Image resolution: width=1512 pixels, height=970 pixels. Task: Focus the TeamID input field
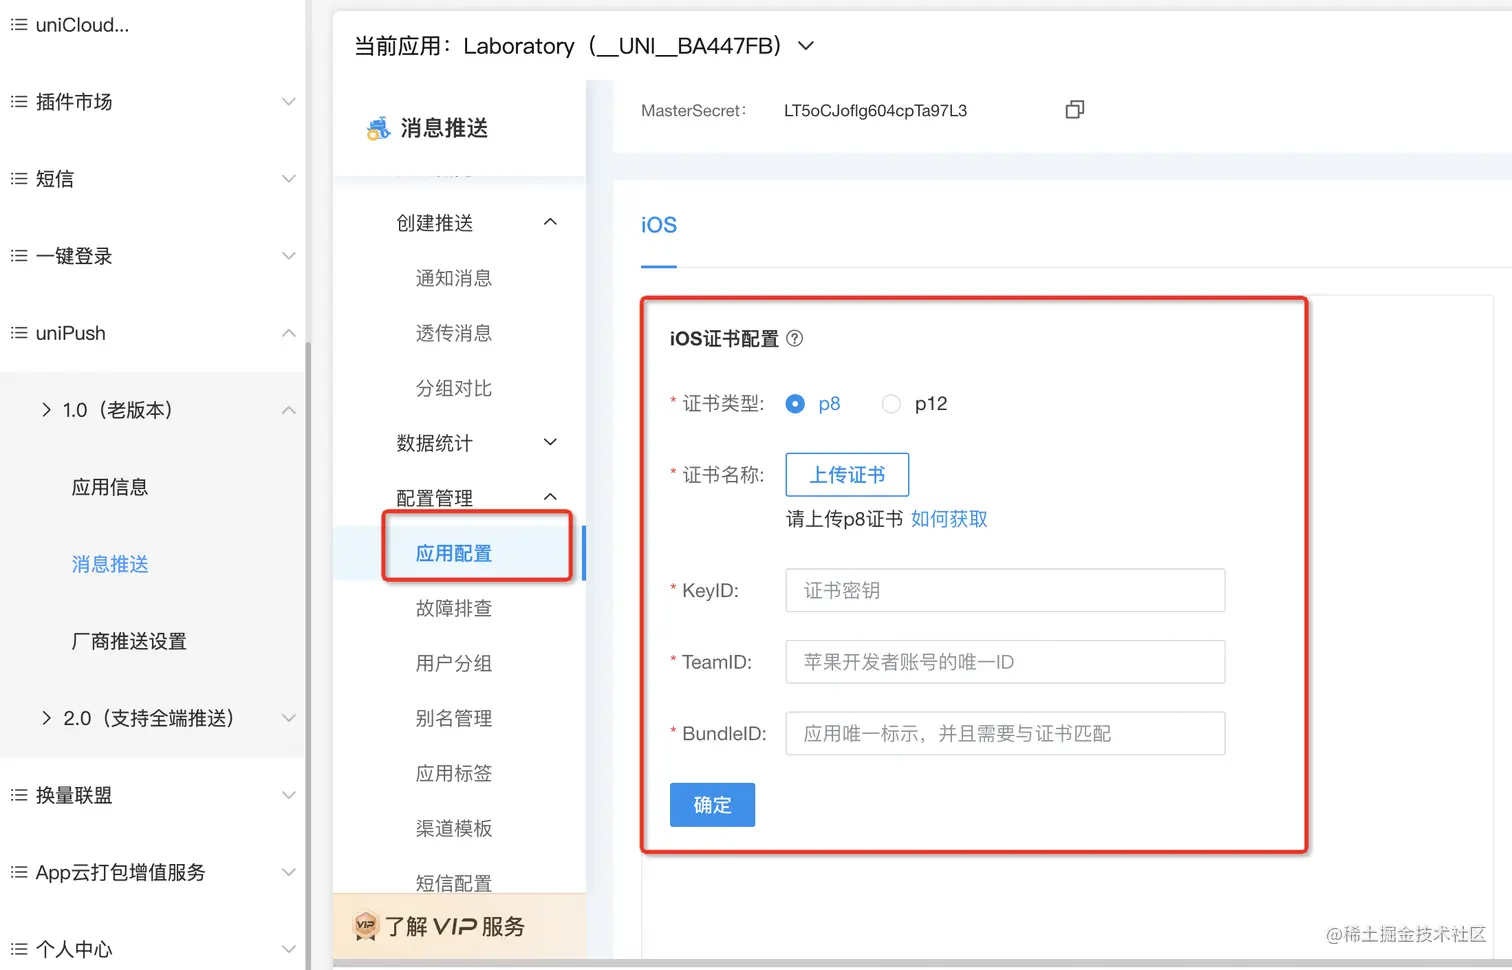(x=1005, y=662)
